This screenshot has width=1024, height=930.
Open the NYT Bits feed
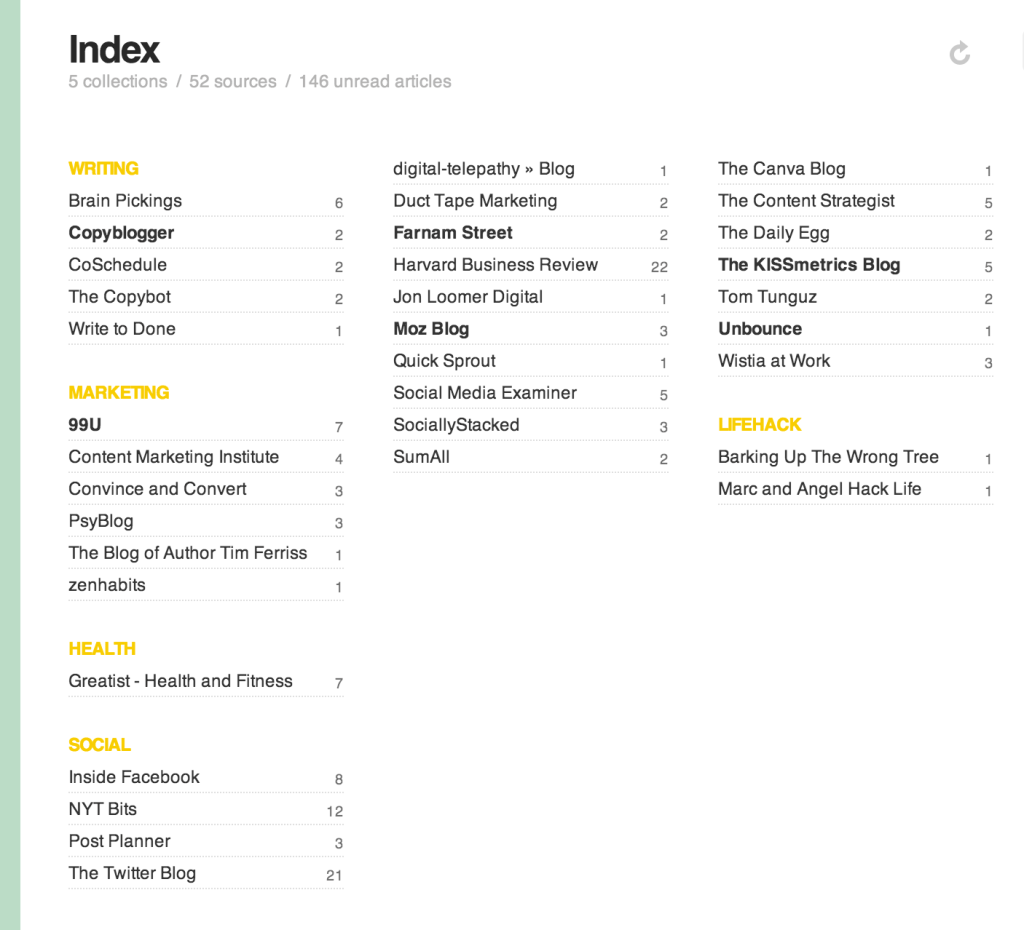[x=101, y=809]
